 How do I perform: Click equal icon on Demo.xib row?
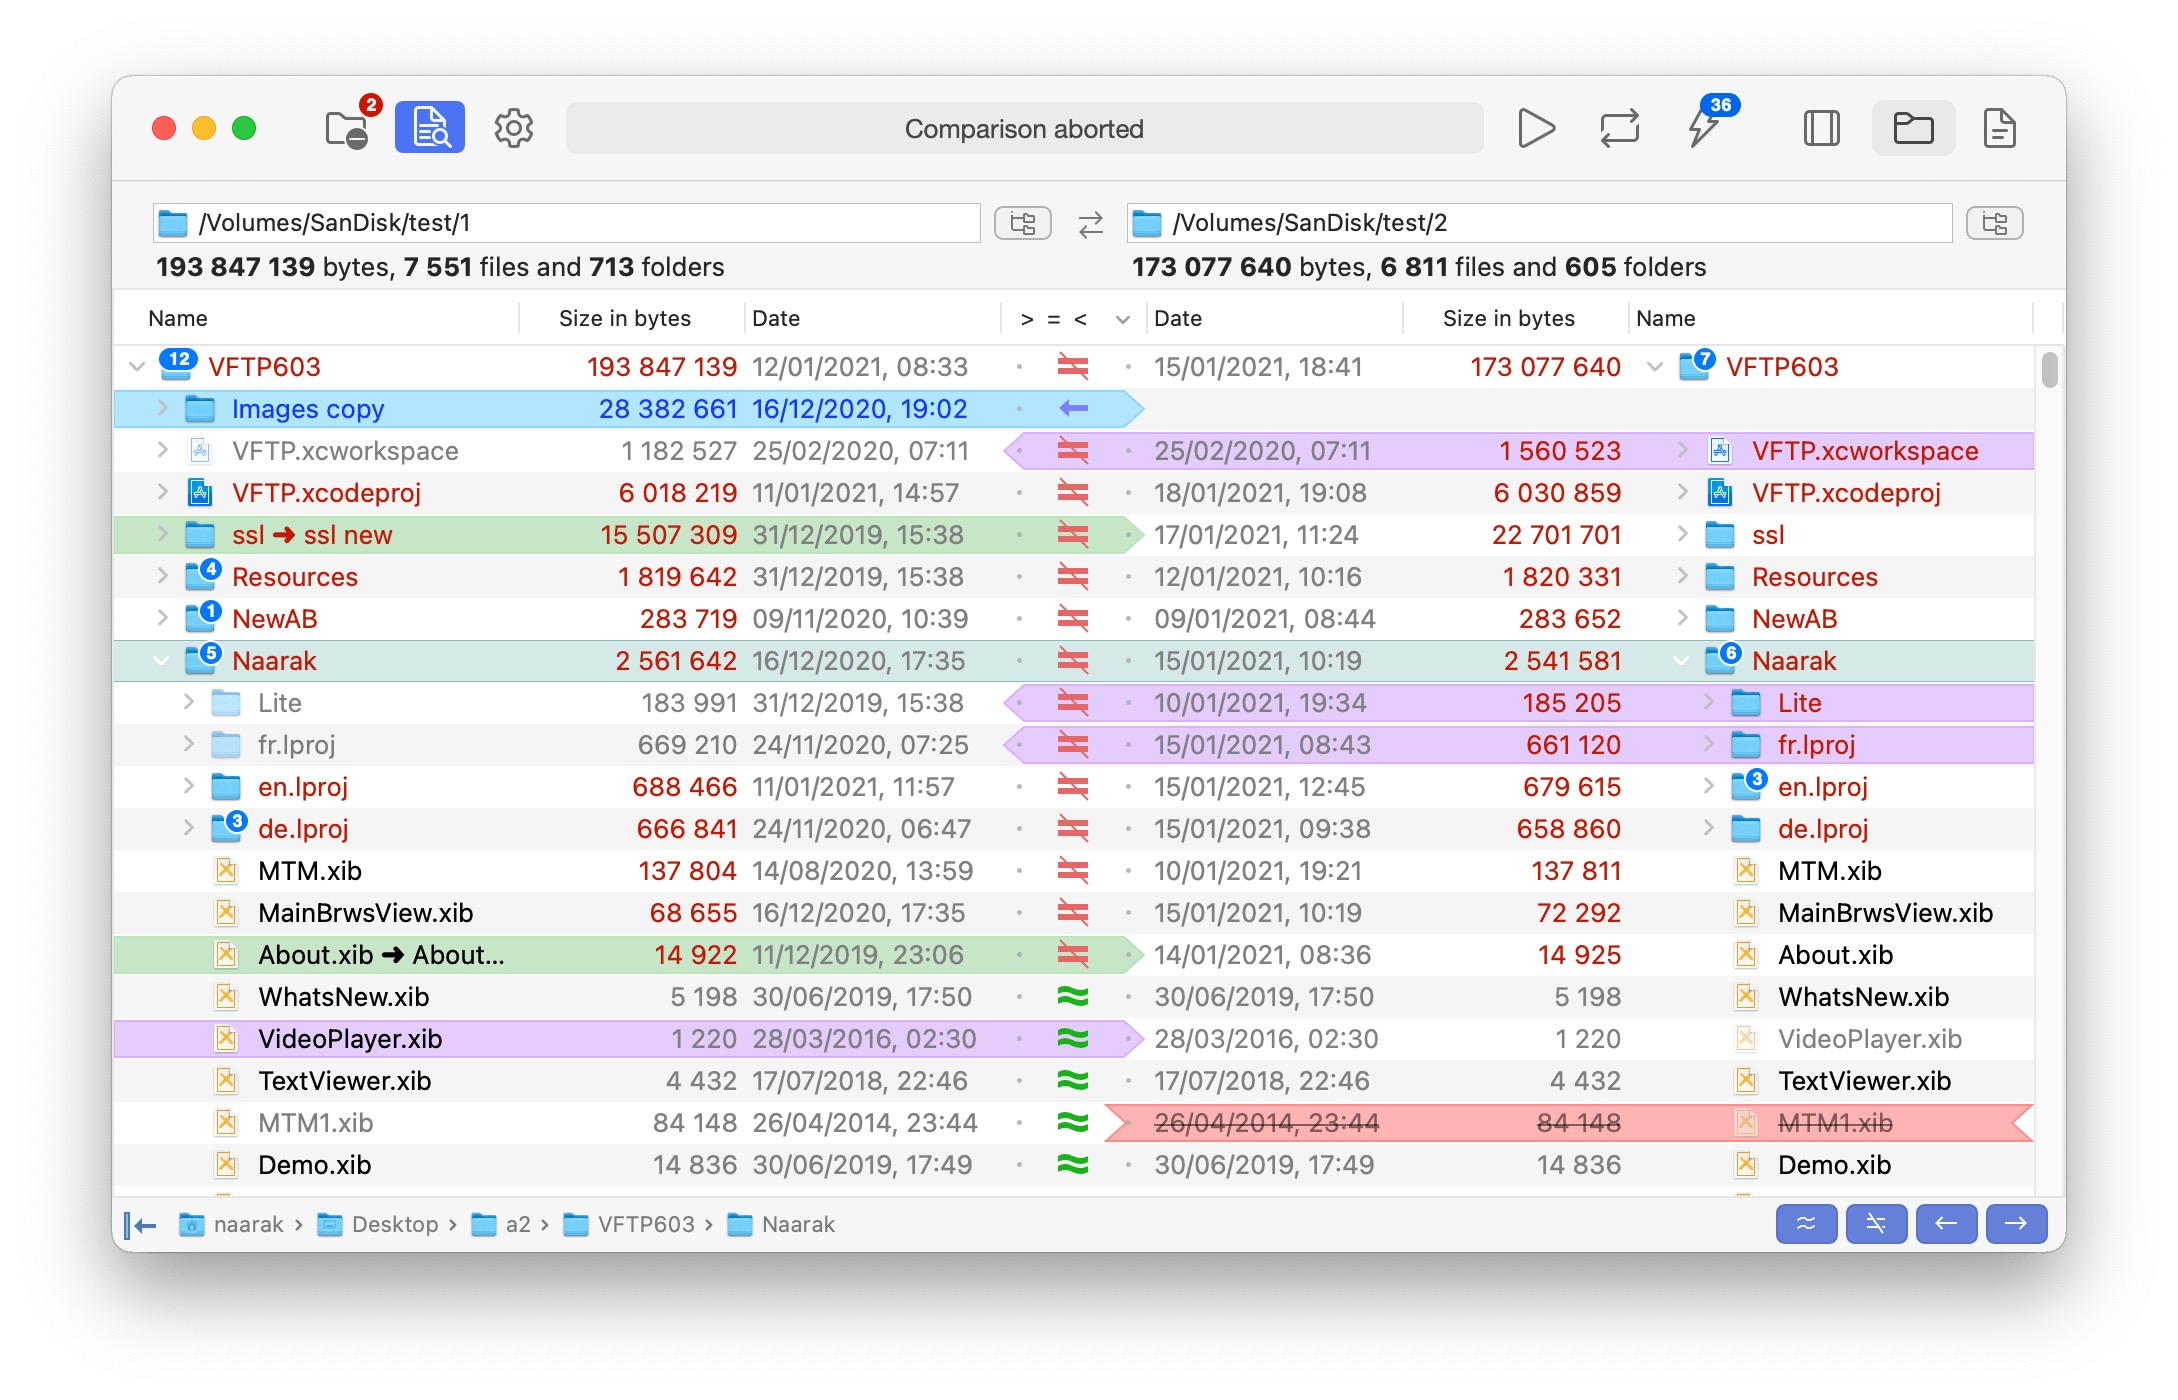point(1073,1165)
